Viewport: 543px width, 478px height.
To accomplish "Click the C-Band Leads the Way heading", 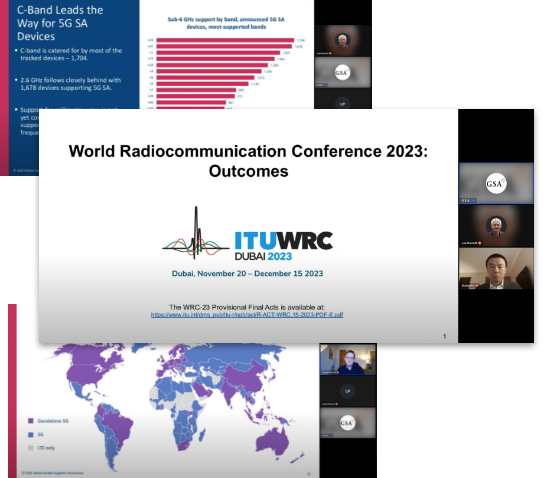I will [60, 23].
